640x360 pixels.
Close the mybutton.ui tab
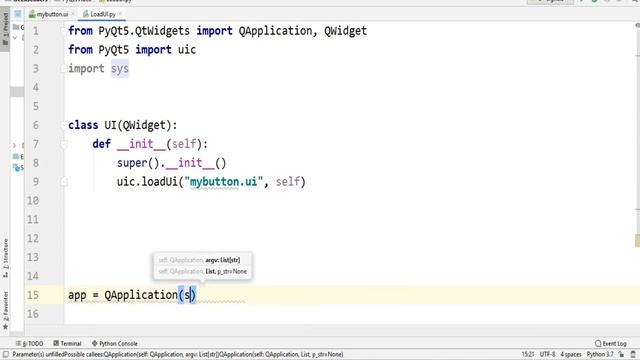click(73, 14)
